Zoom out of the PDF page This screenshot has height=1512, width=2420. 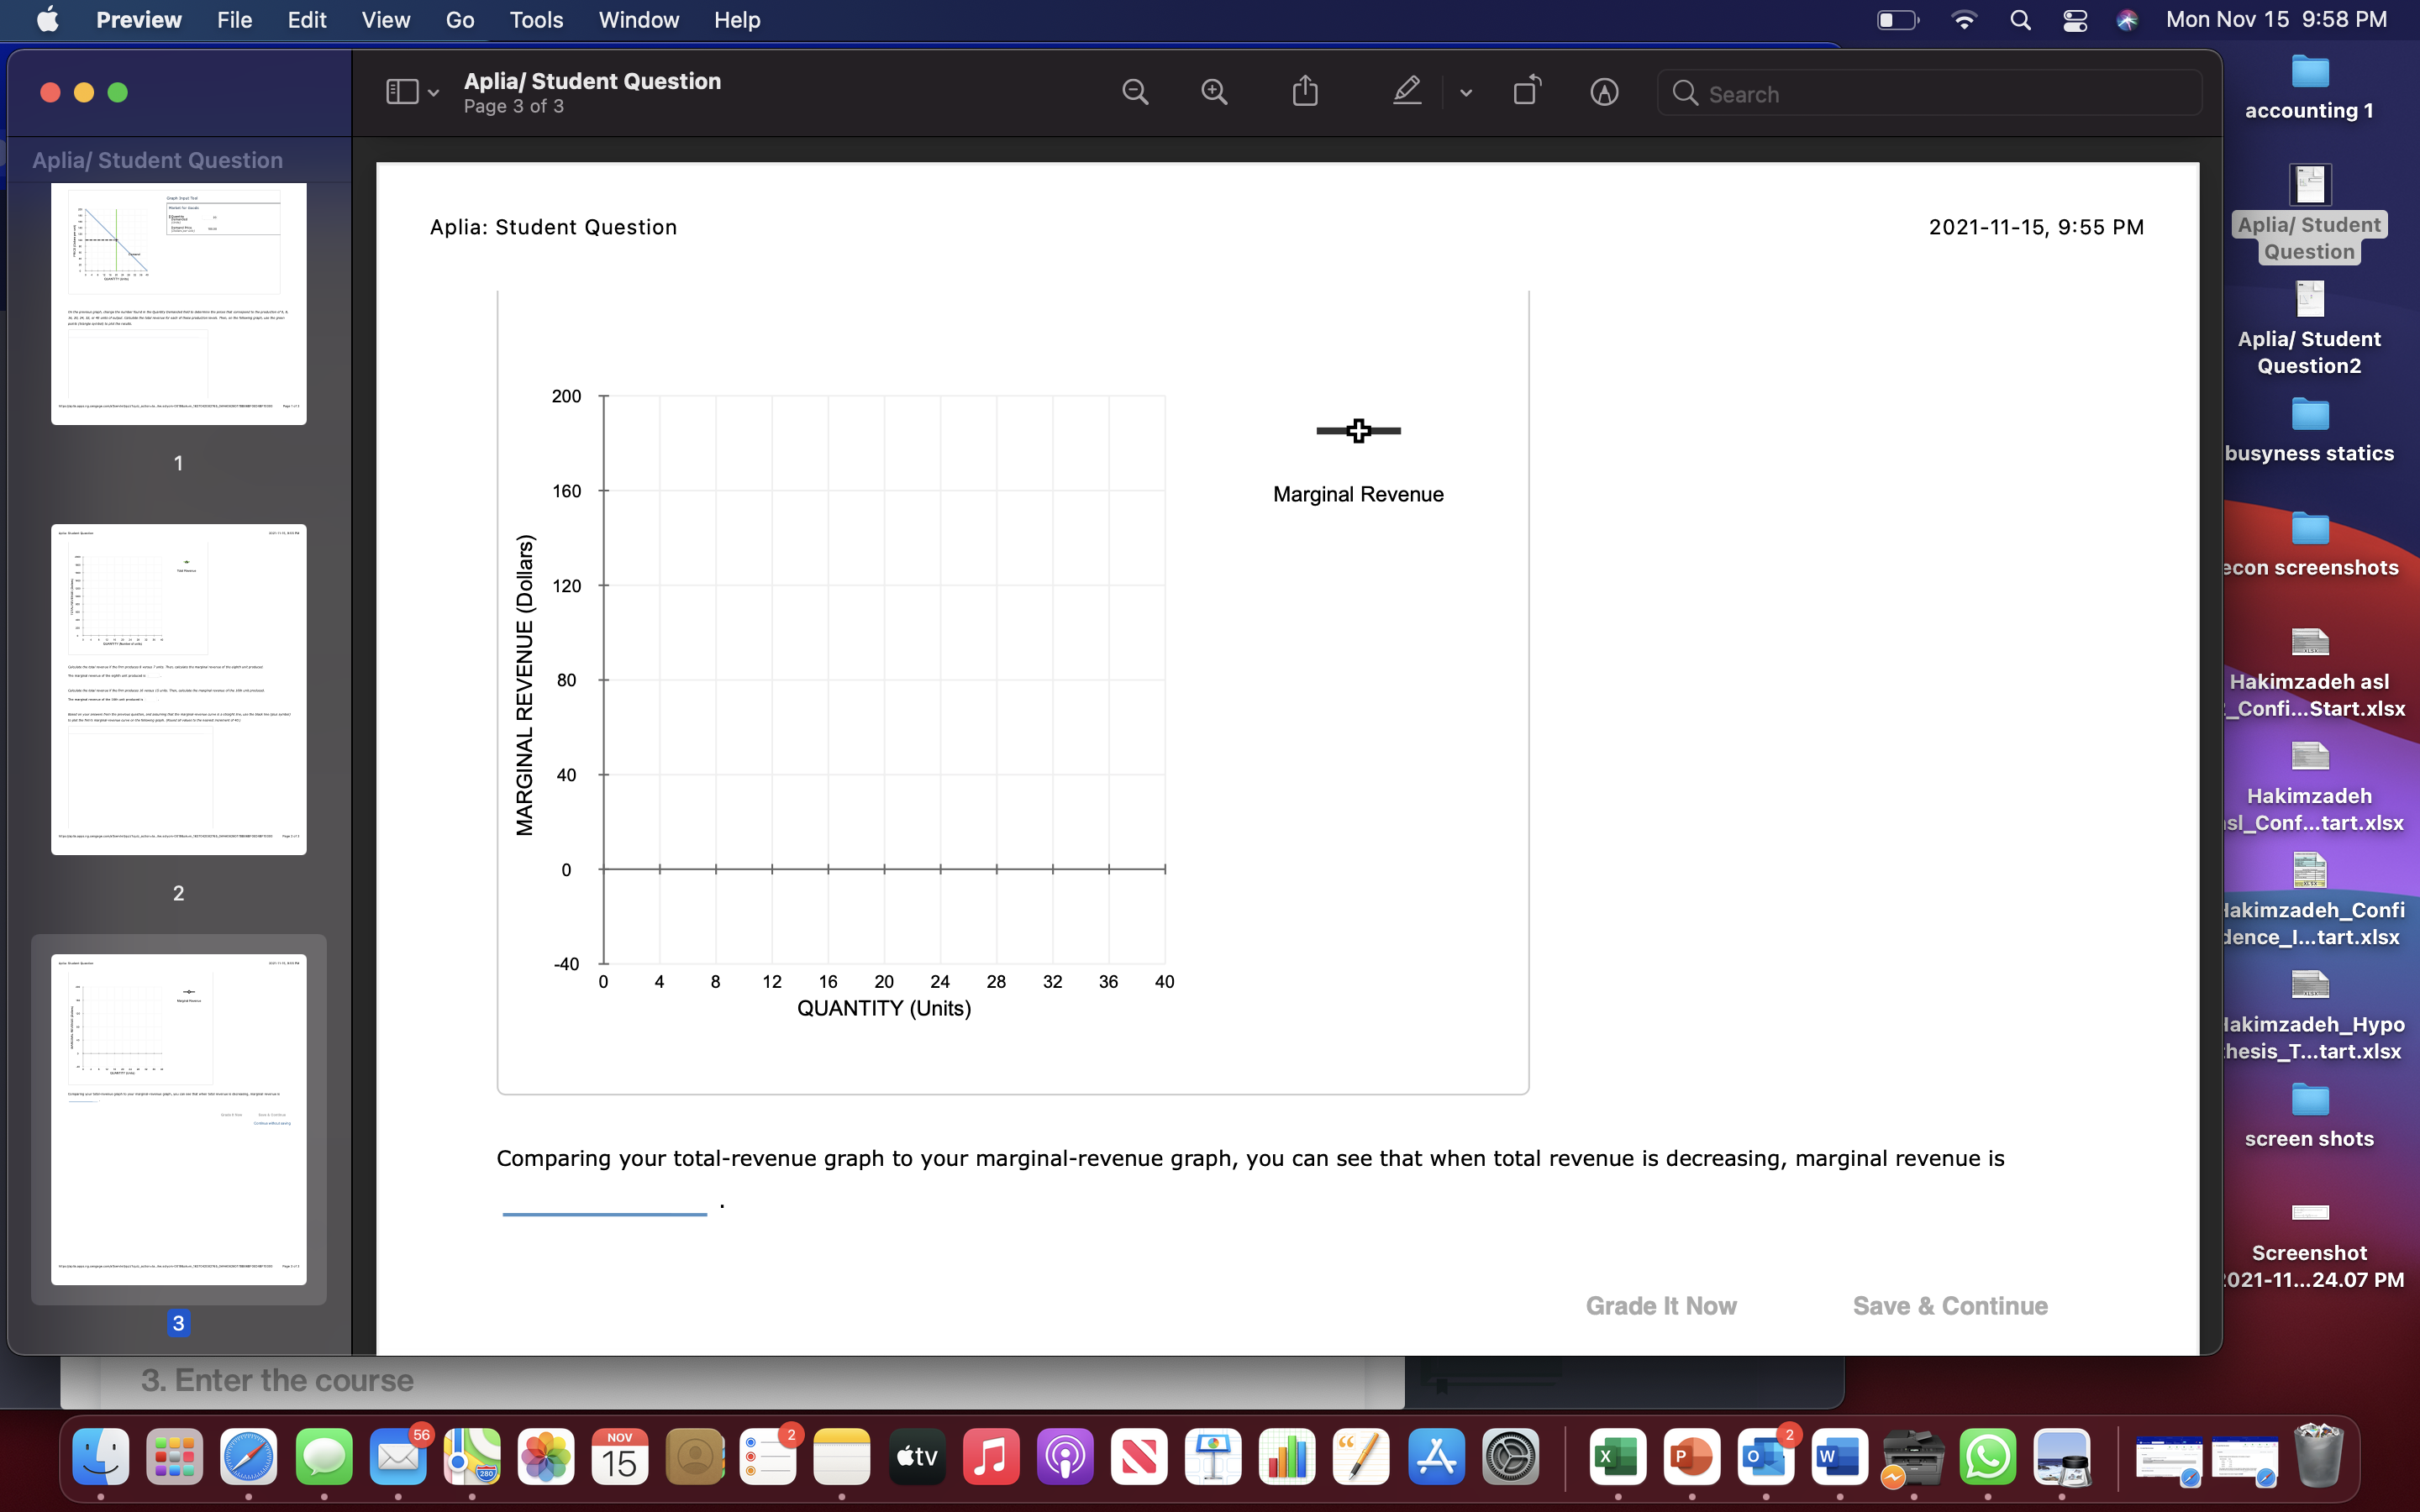pyautogui.click(x=1135, y=91)
